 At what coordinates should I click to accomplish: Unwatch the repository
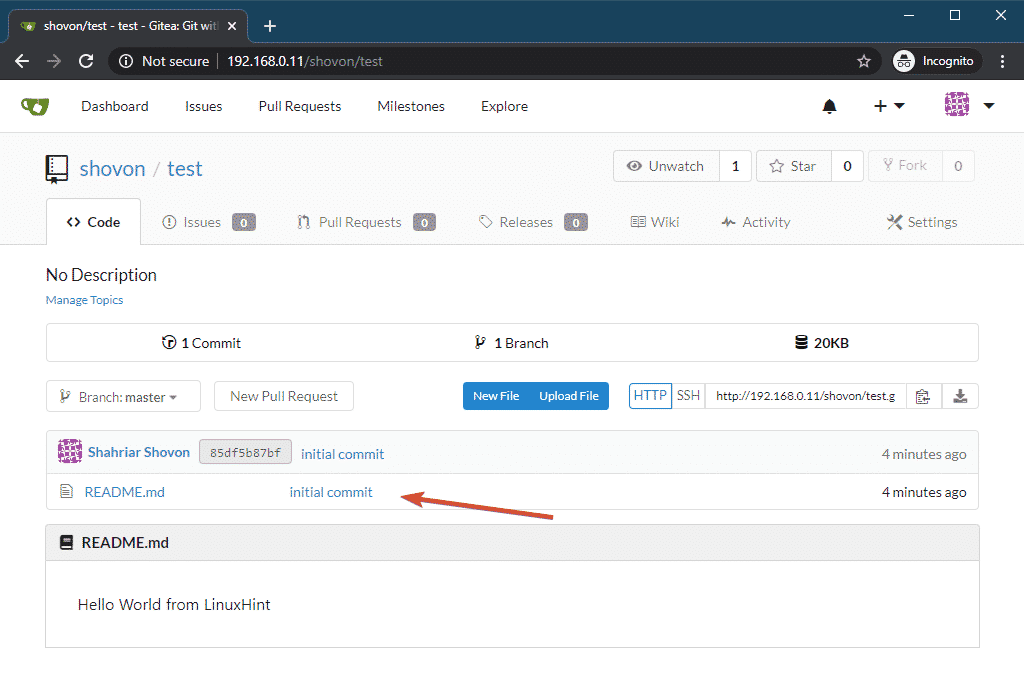pos(666,166)
